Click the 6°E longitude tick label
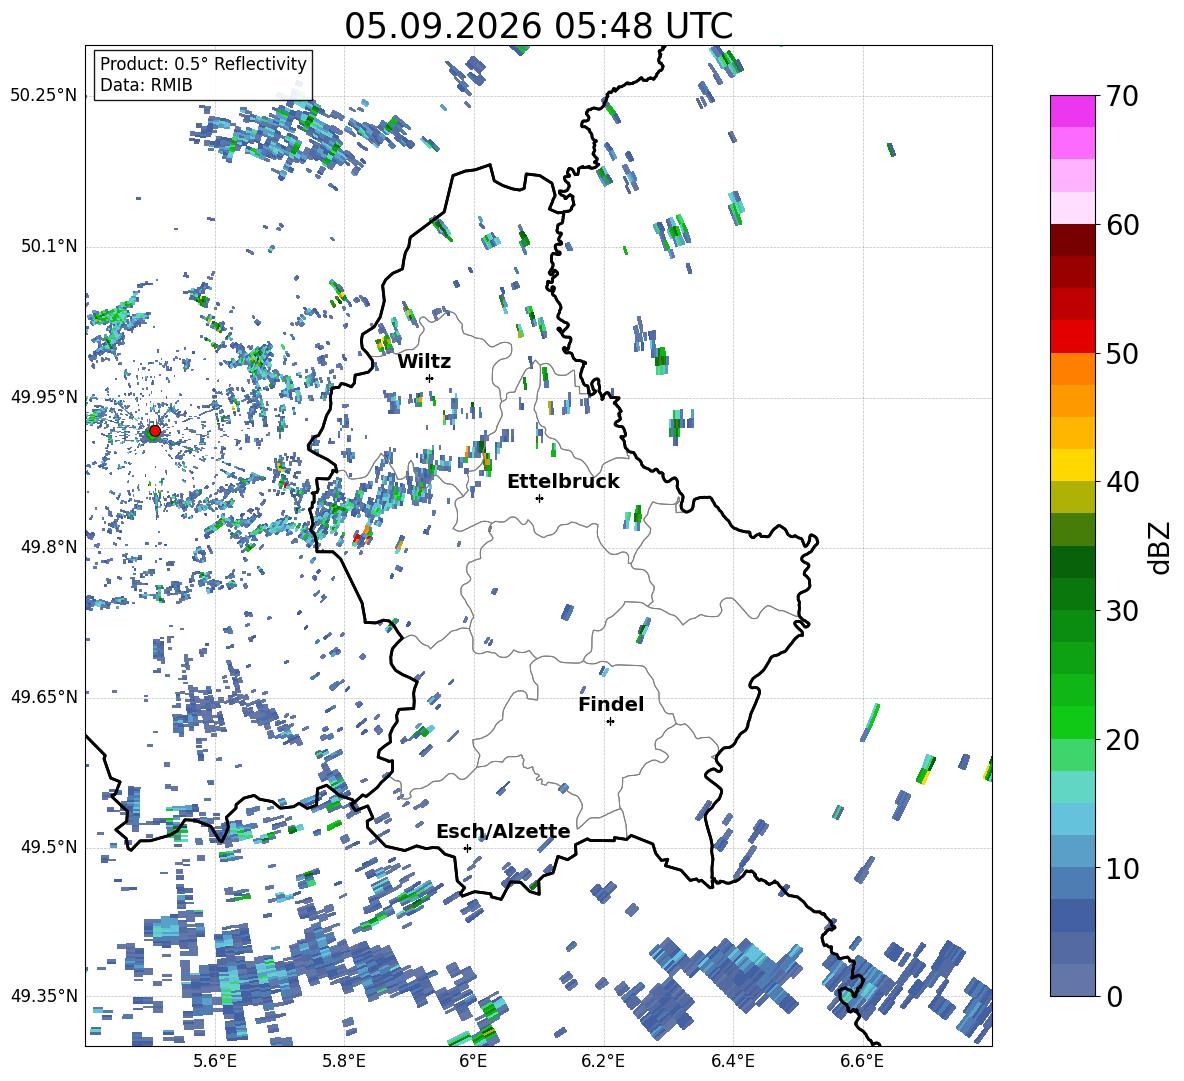The image size is (1184, 1081). pyautogui.click(x=473, y=1061)
